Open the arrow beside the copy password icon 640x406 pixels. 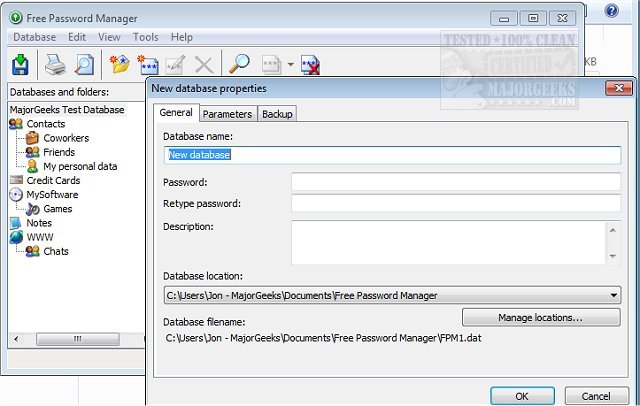(291, 64)
